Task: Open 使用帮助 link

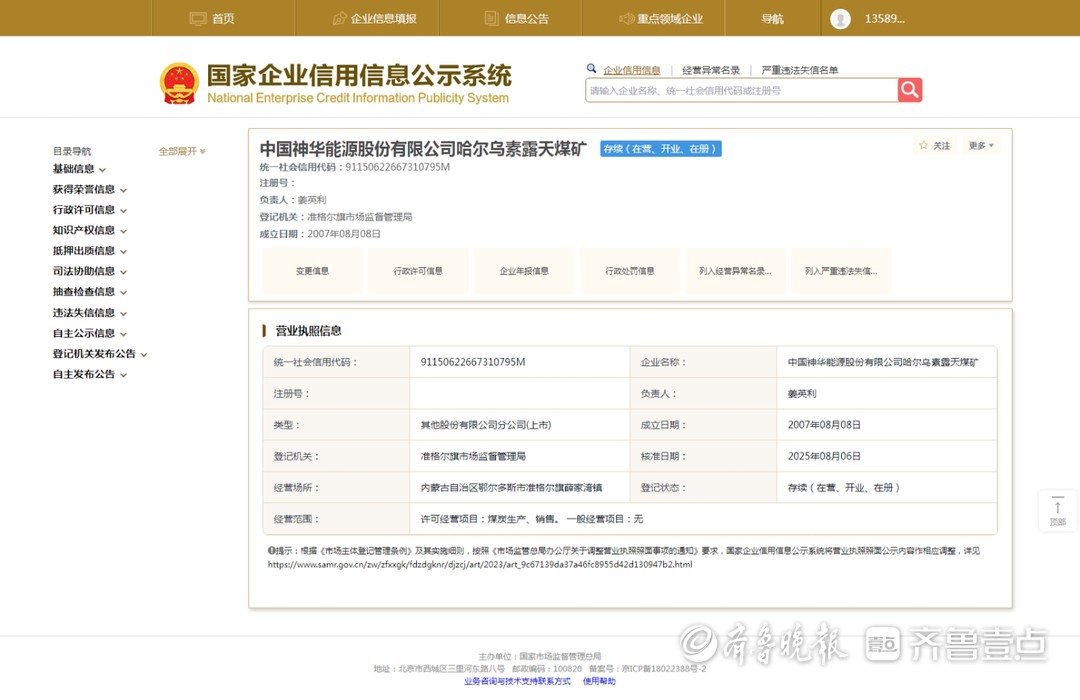Action: pyautogui.click(x=599, y=681)
